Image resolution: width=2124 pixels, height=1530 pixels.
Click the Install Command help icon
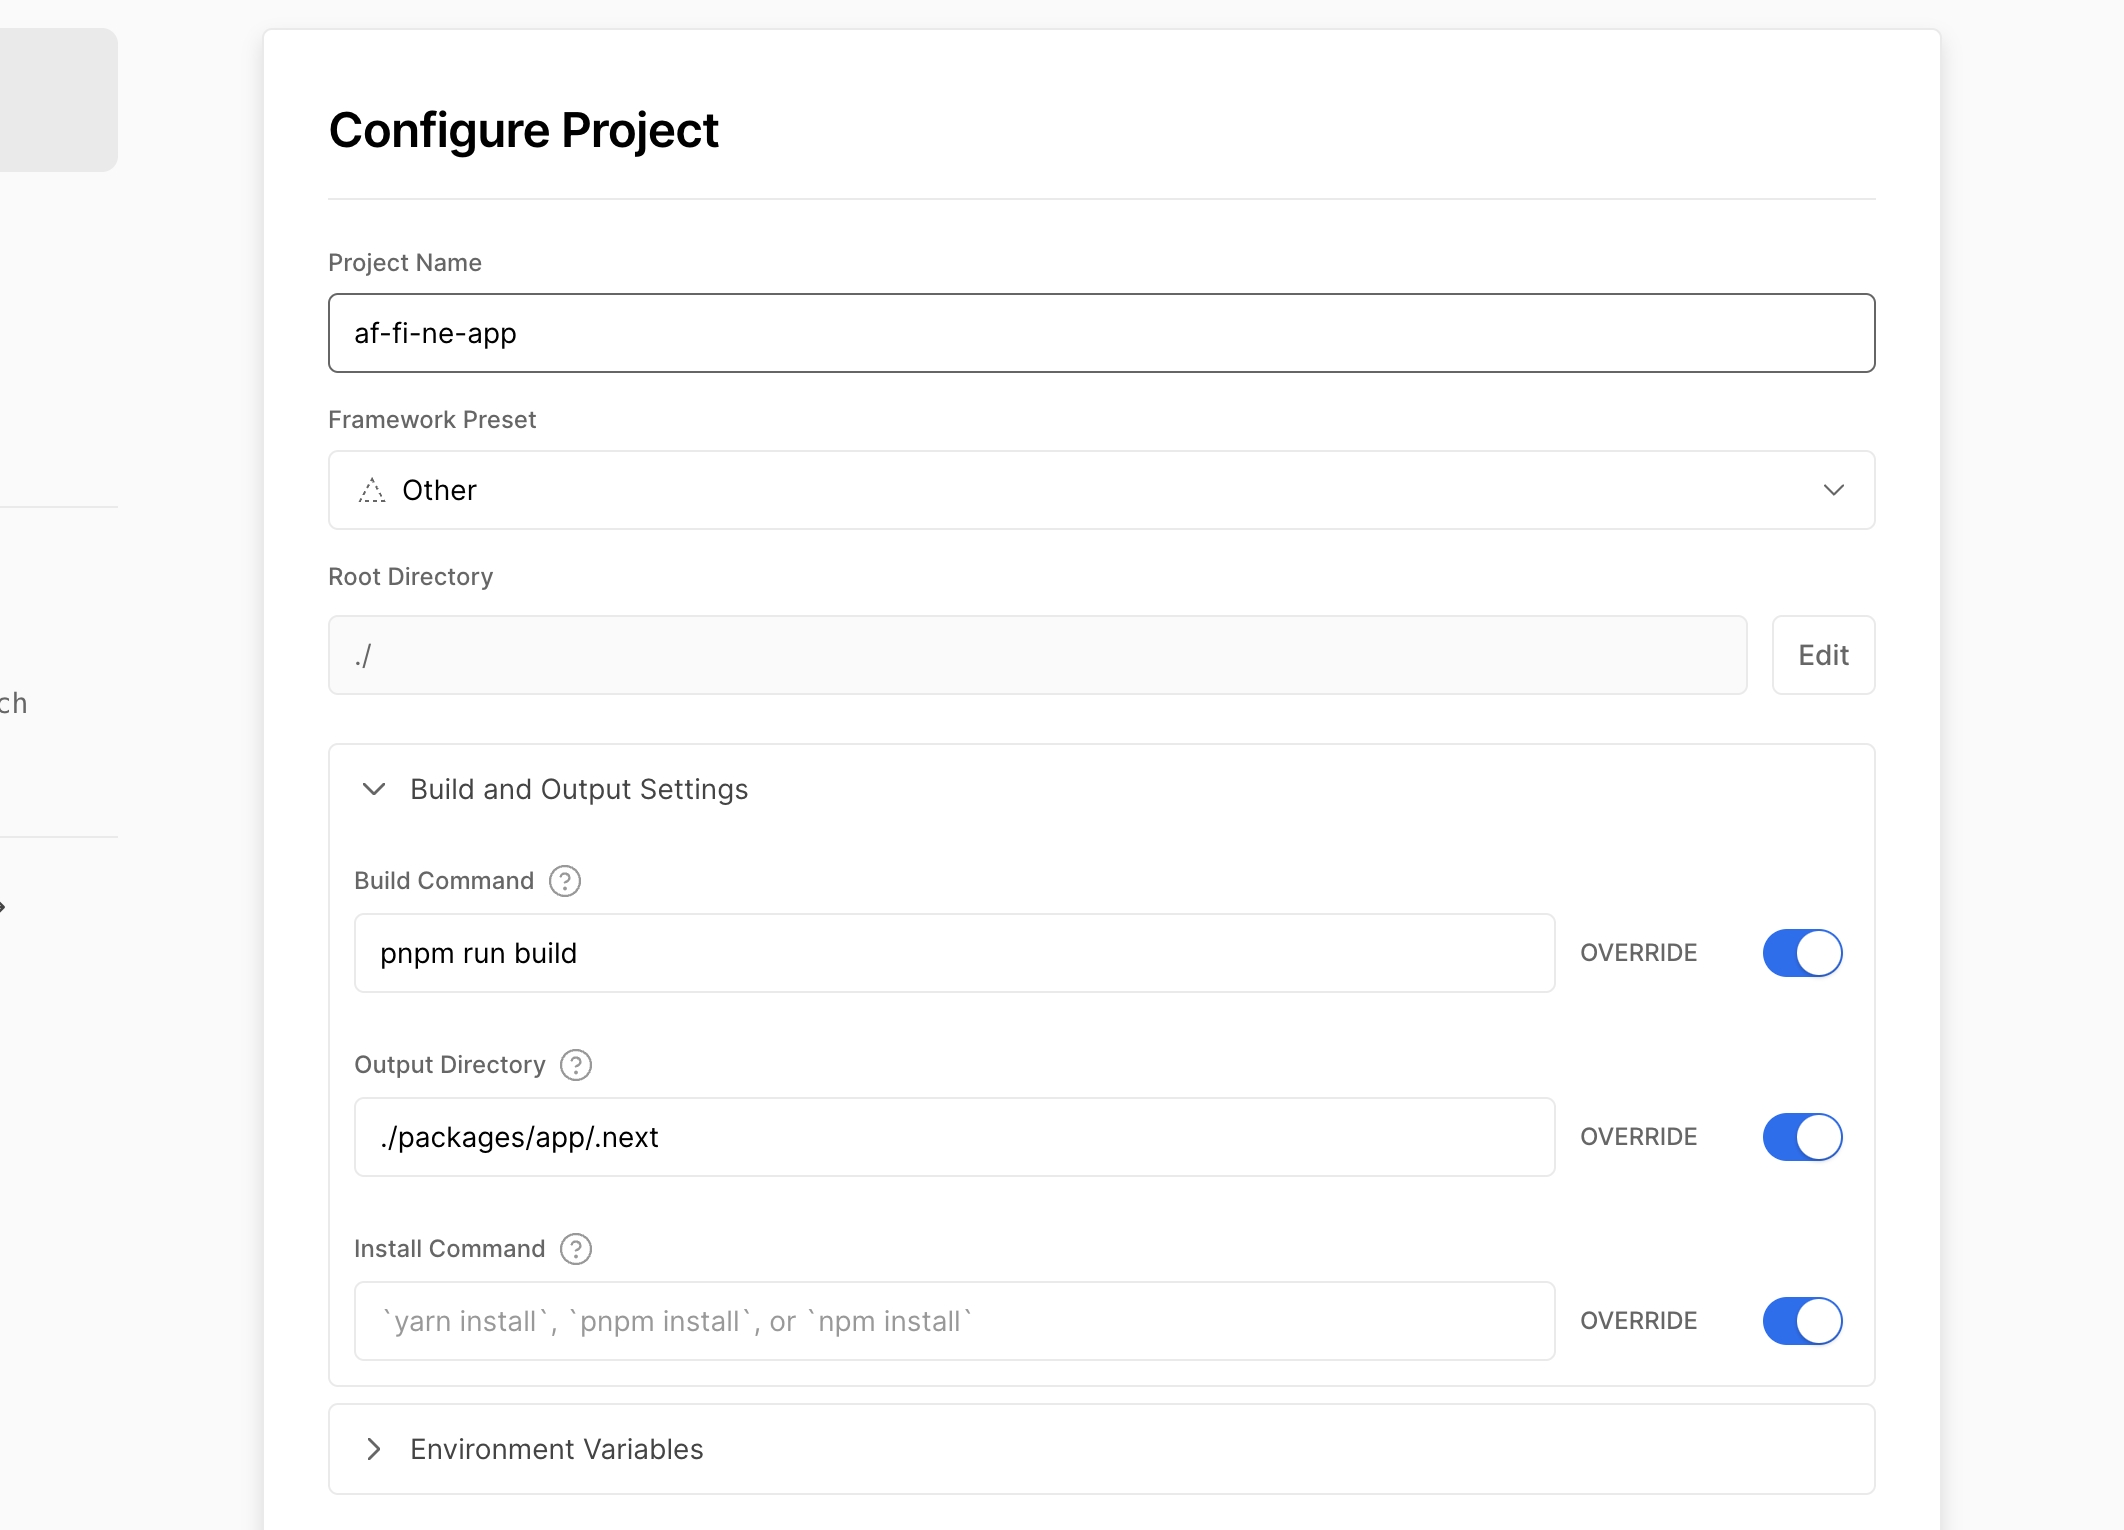click(575, 1249)
